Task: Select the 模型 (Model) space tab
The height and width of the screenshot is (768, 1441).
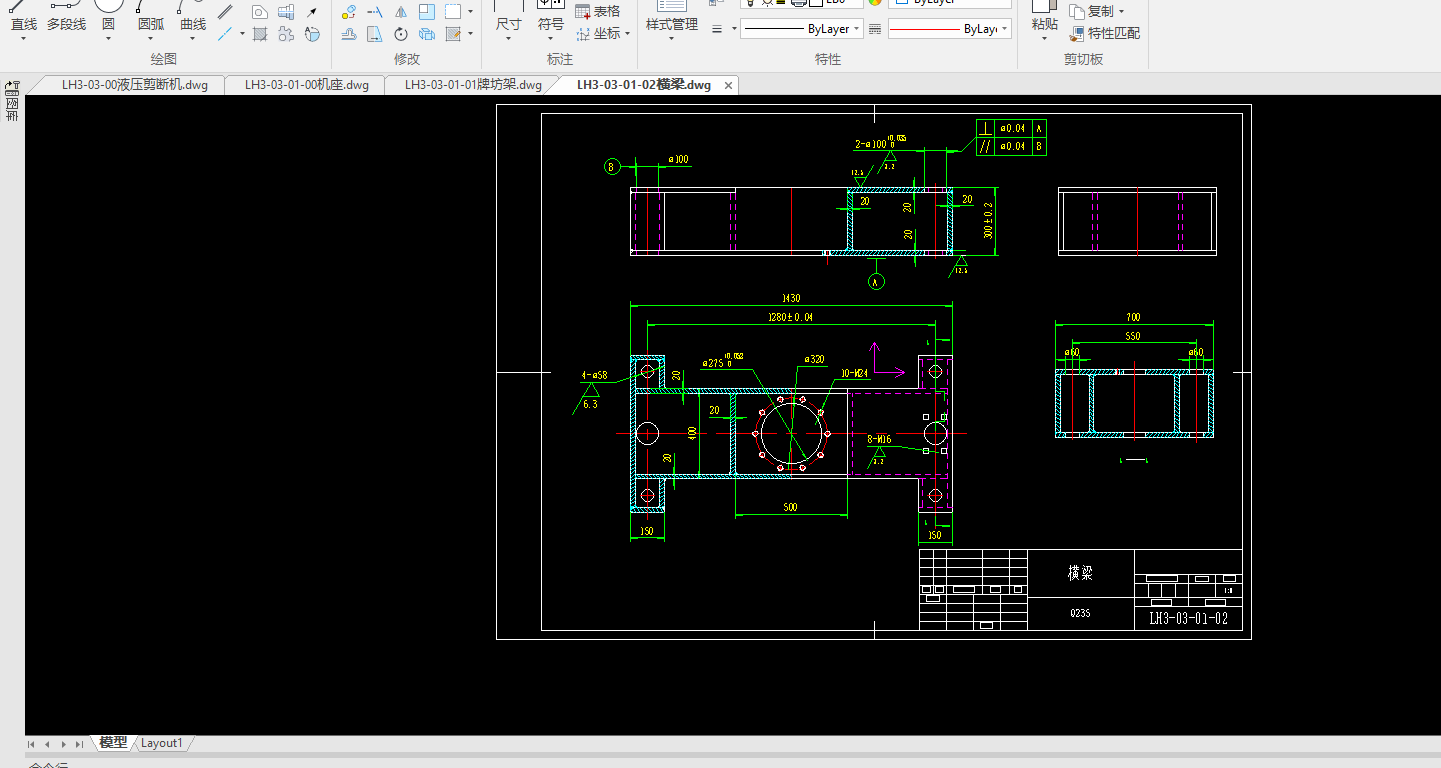Action: 113,743
